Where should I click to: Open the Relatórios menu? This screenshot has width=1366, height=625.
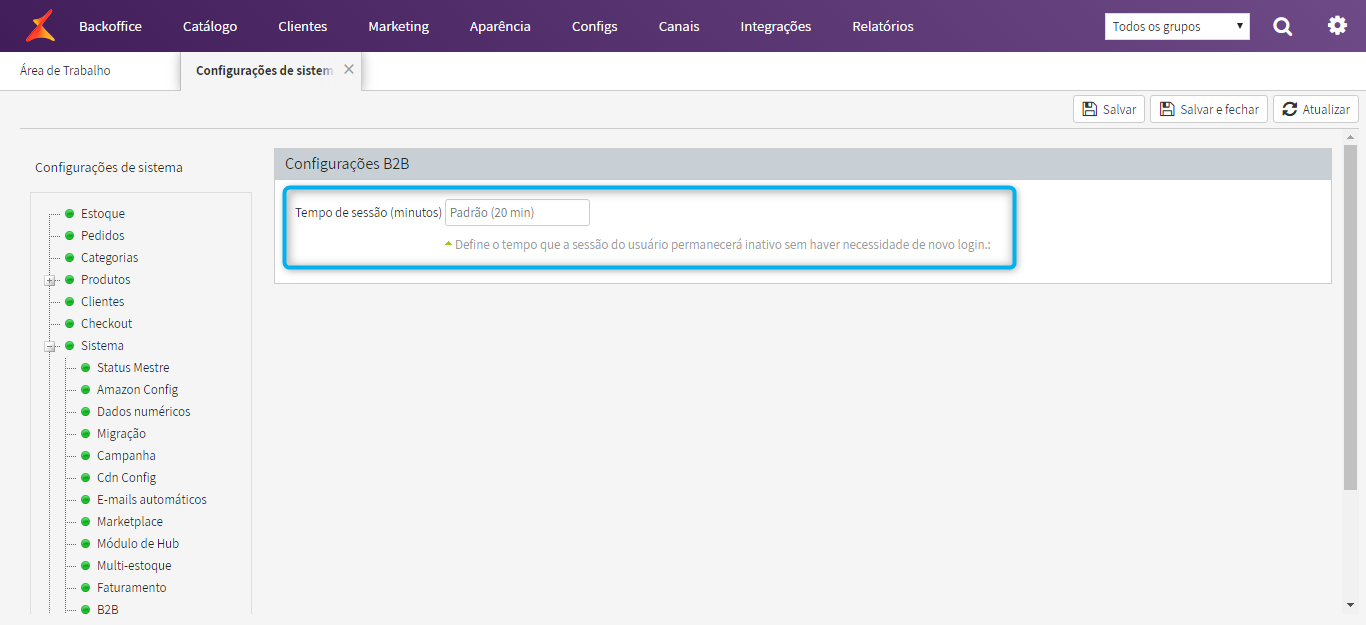pyautogui.click(x=883, y=26)
